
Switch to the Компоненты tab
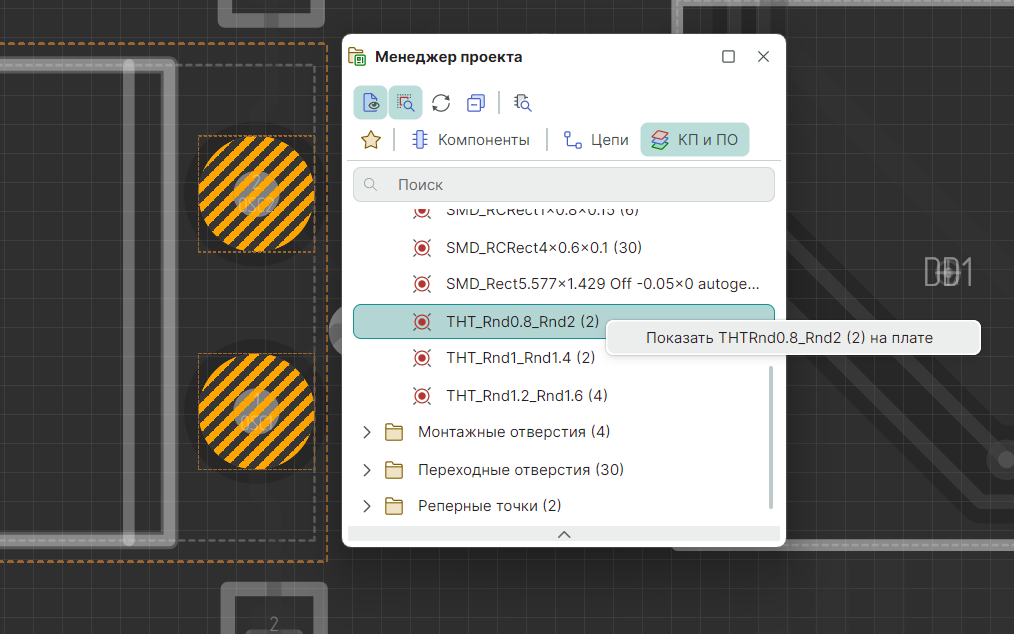tap(471, 140)
